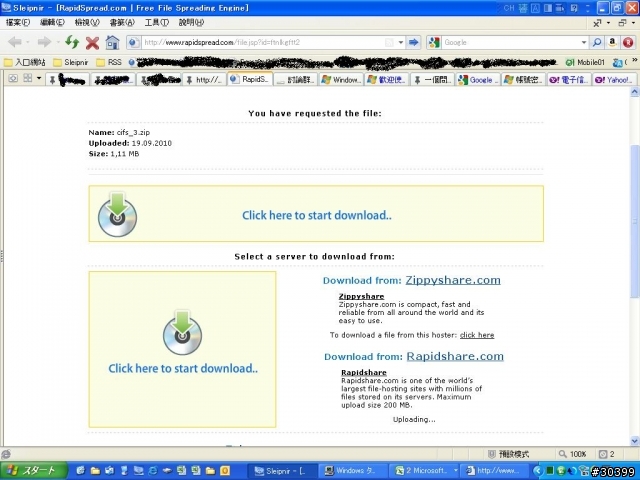
Task: Reload the page with green refresh arrows
Action: pos(72,42)
